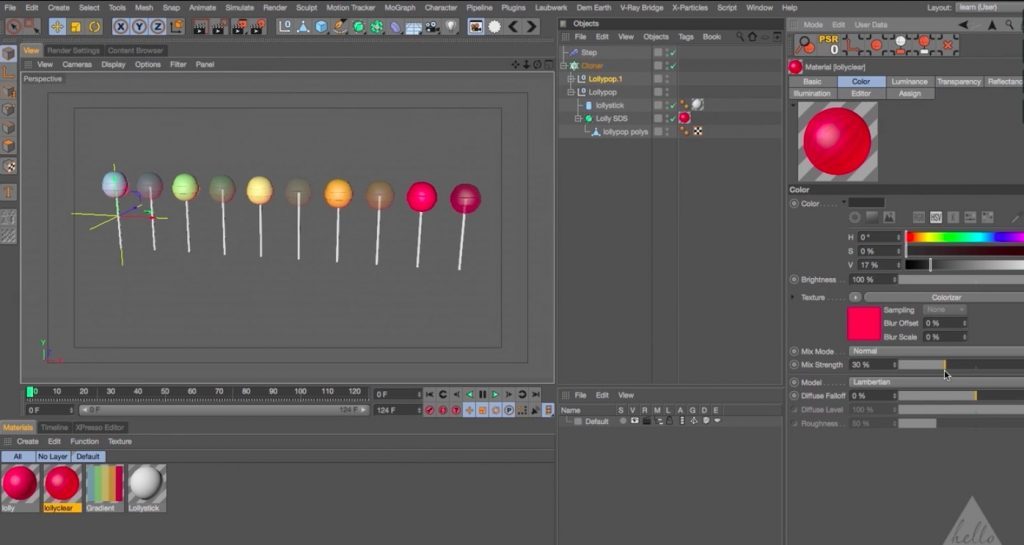Switch to the Timeline tab
Viewport: 1024px width, 545px height.
tap(54, 428)
